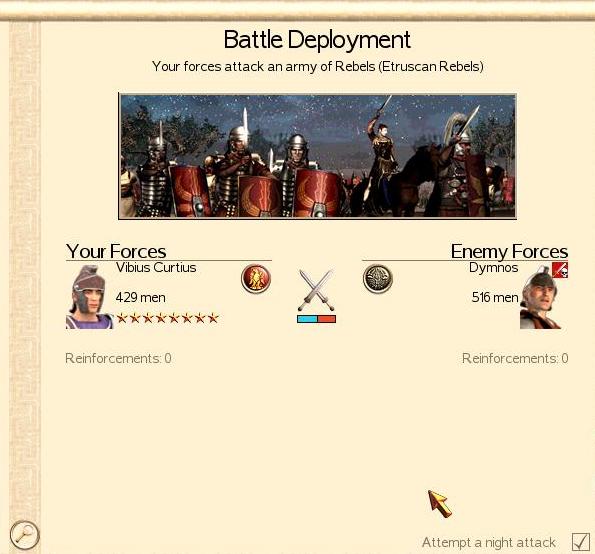
Task: Click the Roman faction emblem
Action: (256, 279)
